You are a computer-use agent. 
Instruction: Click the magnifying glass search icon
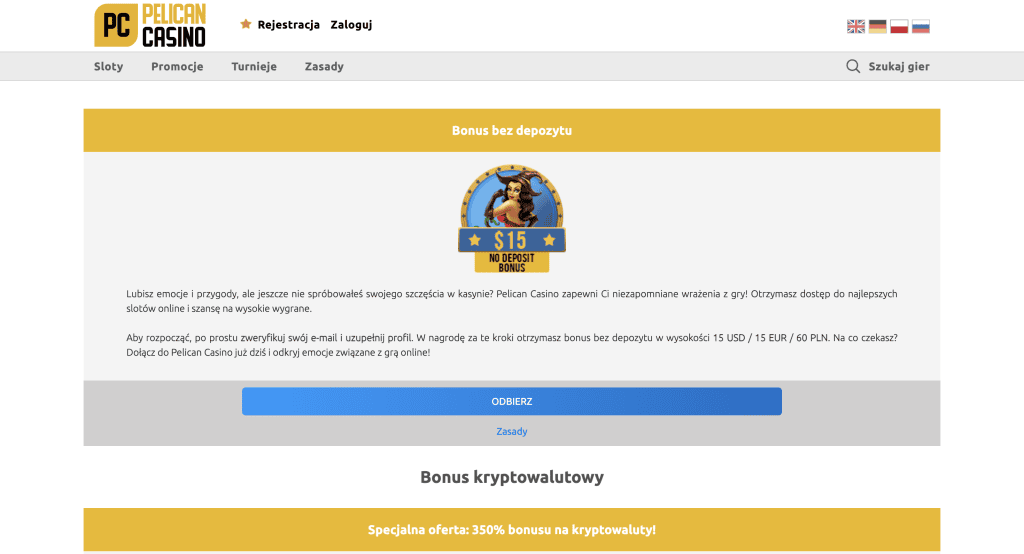[x=853, y=66]
